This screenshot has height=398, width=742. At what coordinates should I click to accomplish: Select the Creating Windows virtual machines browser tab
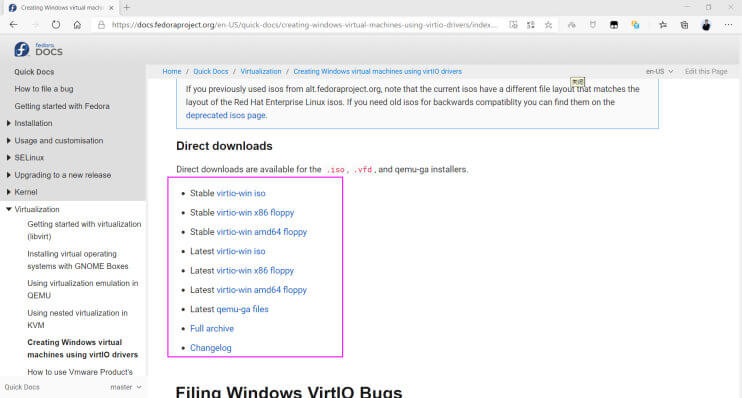(61, 8)
